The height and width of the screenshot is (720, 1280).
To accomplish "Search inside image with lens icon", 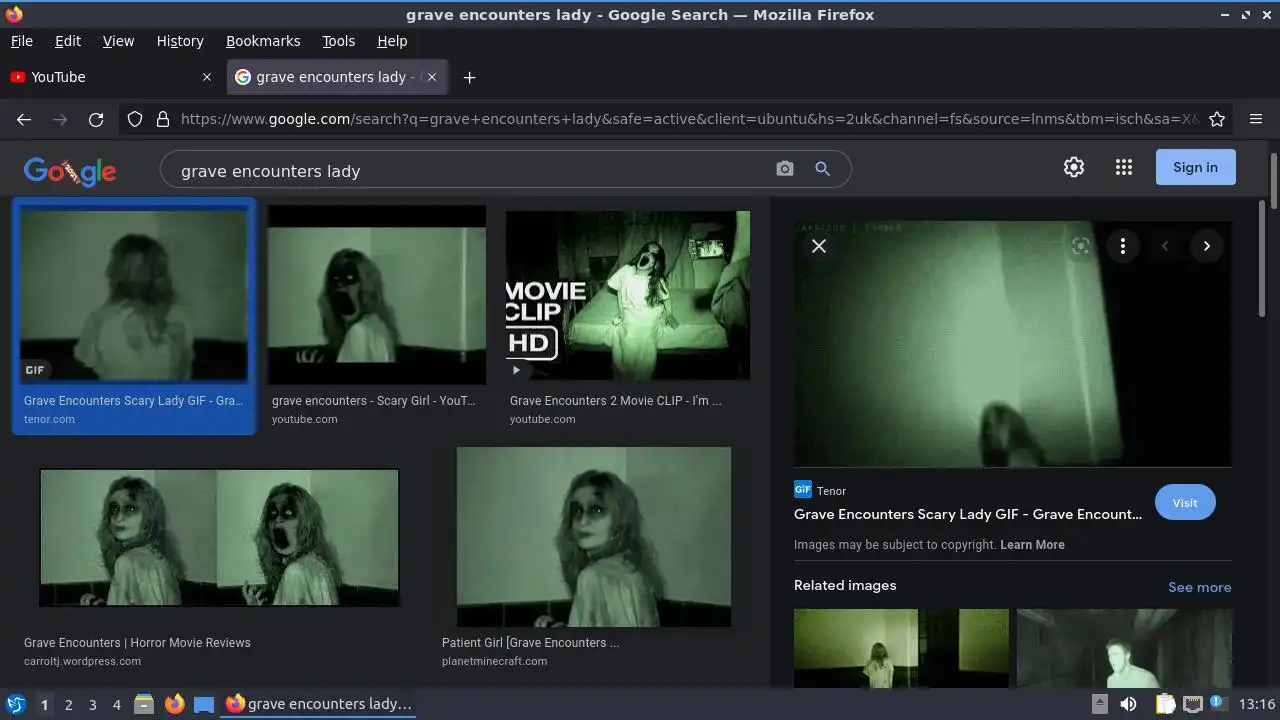I will click(x=1081, y=246).
